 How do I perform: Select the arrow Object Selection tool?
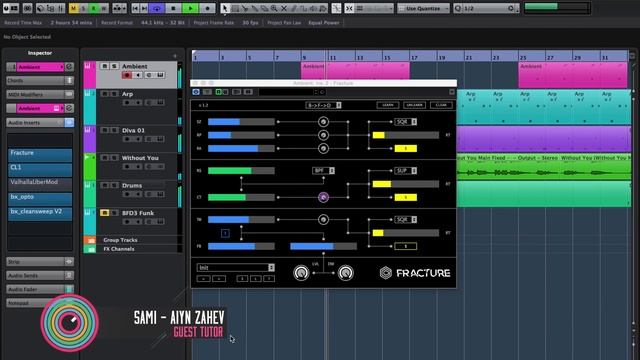(225, 8)
